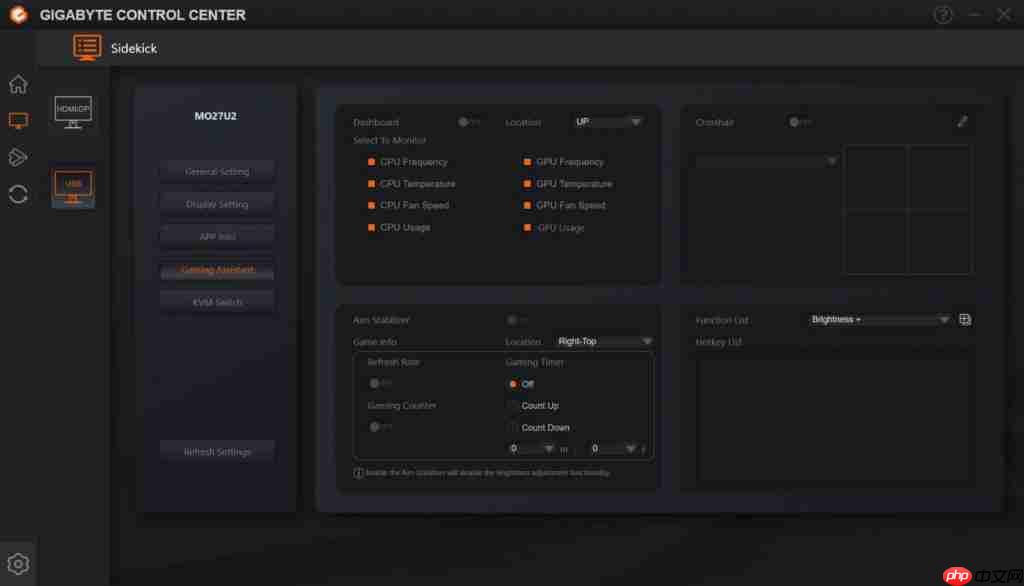Viewport: 1024px width, 586px height.
Task: Uncheck the CPU Temperature checkbox
Action: [371, 184]
